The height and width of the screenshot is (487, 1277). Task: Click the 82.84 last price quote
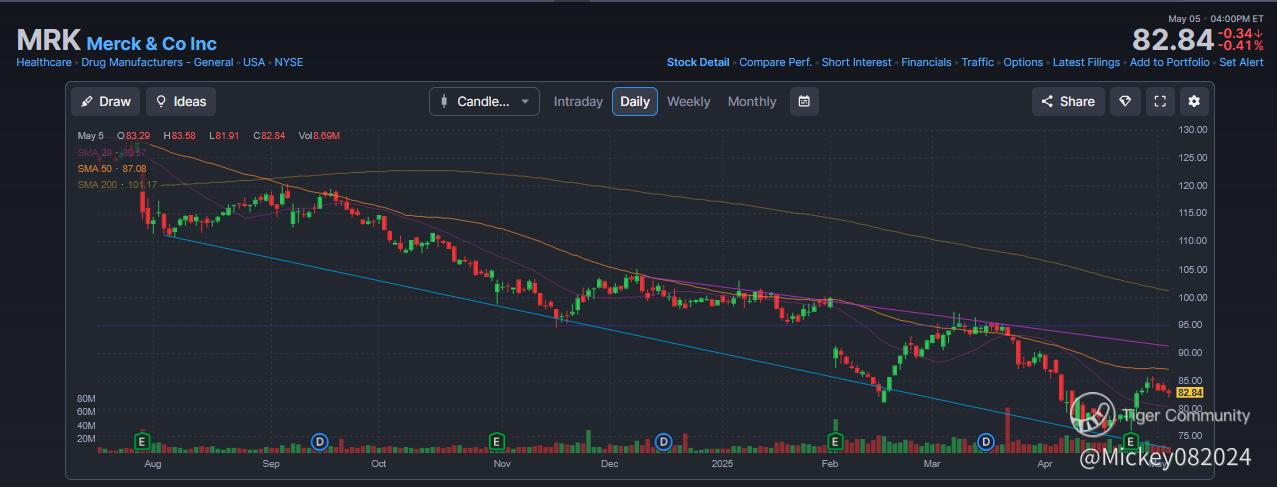pyautogui.click(x=1172, y=40)
